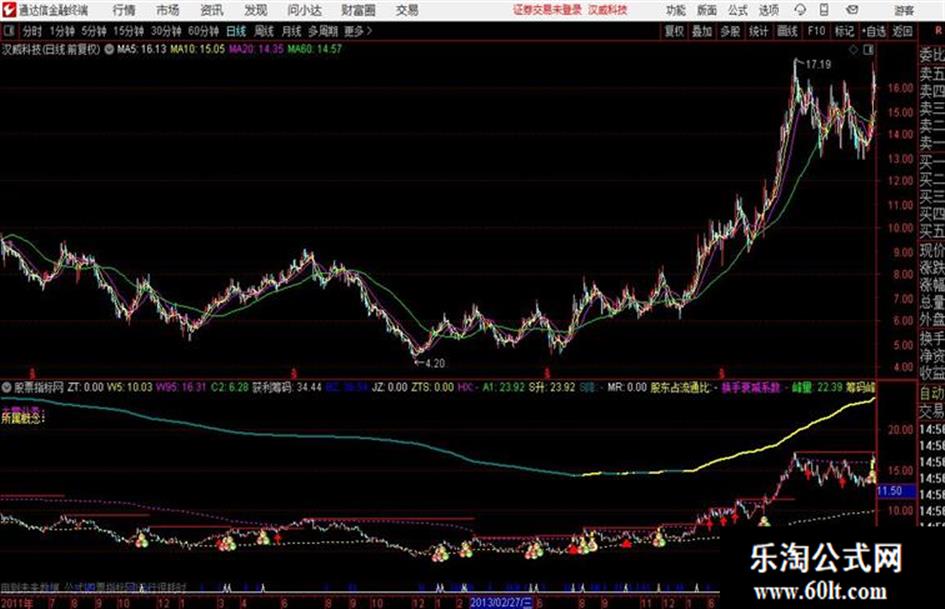
Task: Click the 汉威科技 title link
Action: click(608, 10)
